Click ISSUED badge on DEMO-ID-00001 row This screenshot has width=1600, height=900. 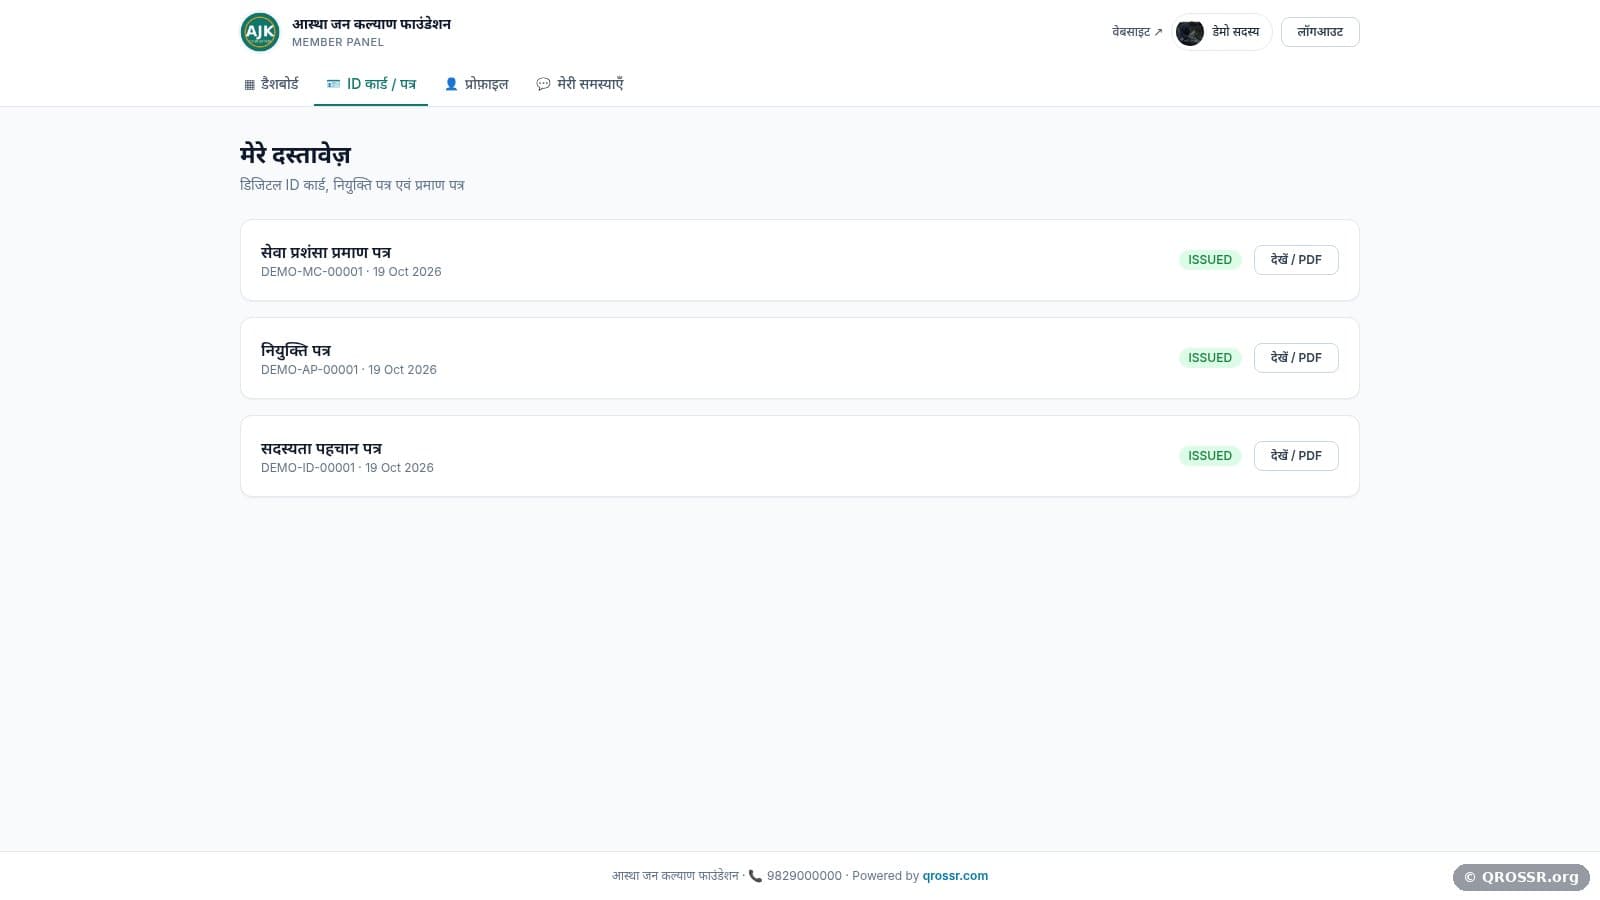[x=1210, y=456]
